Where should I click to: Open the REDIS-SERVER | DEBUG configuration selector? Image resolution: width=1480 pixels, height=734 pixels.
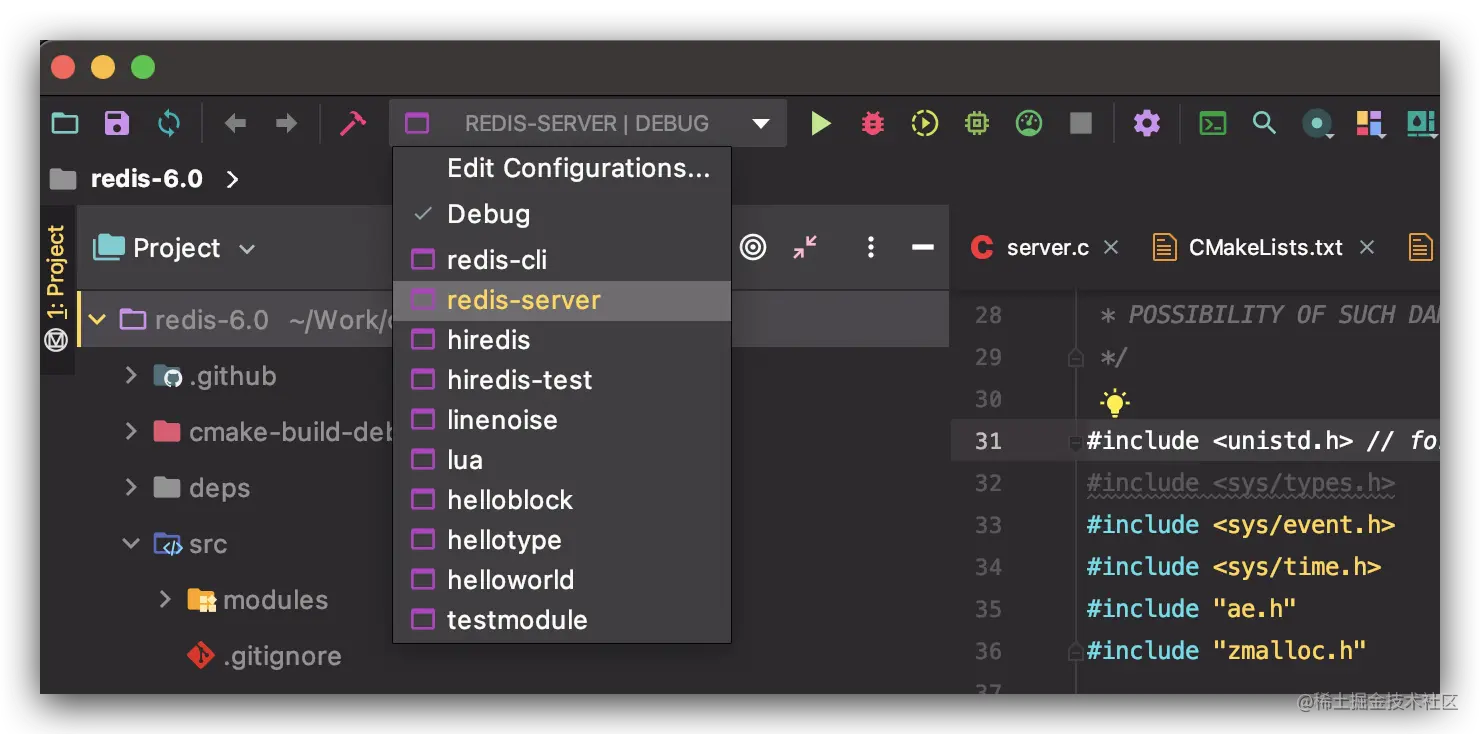[588, 123]
